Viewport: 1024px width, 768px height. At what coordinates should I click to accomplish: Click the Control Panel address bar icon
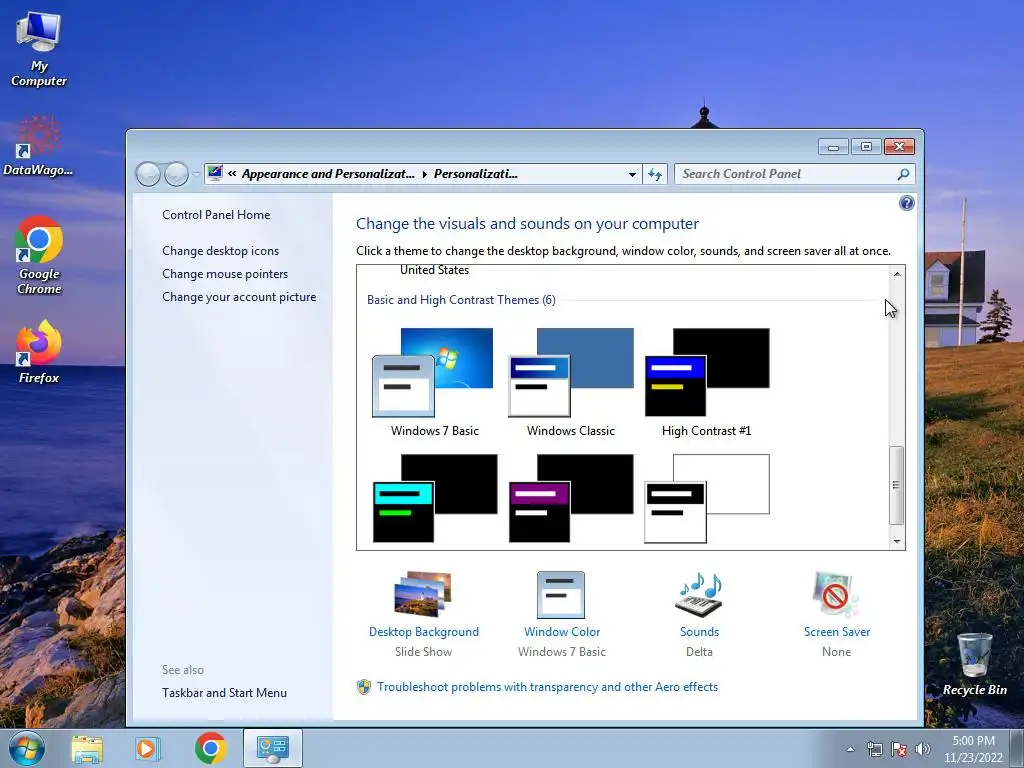pyautogui.click(x=215, y=174)
